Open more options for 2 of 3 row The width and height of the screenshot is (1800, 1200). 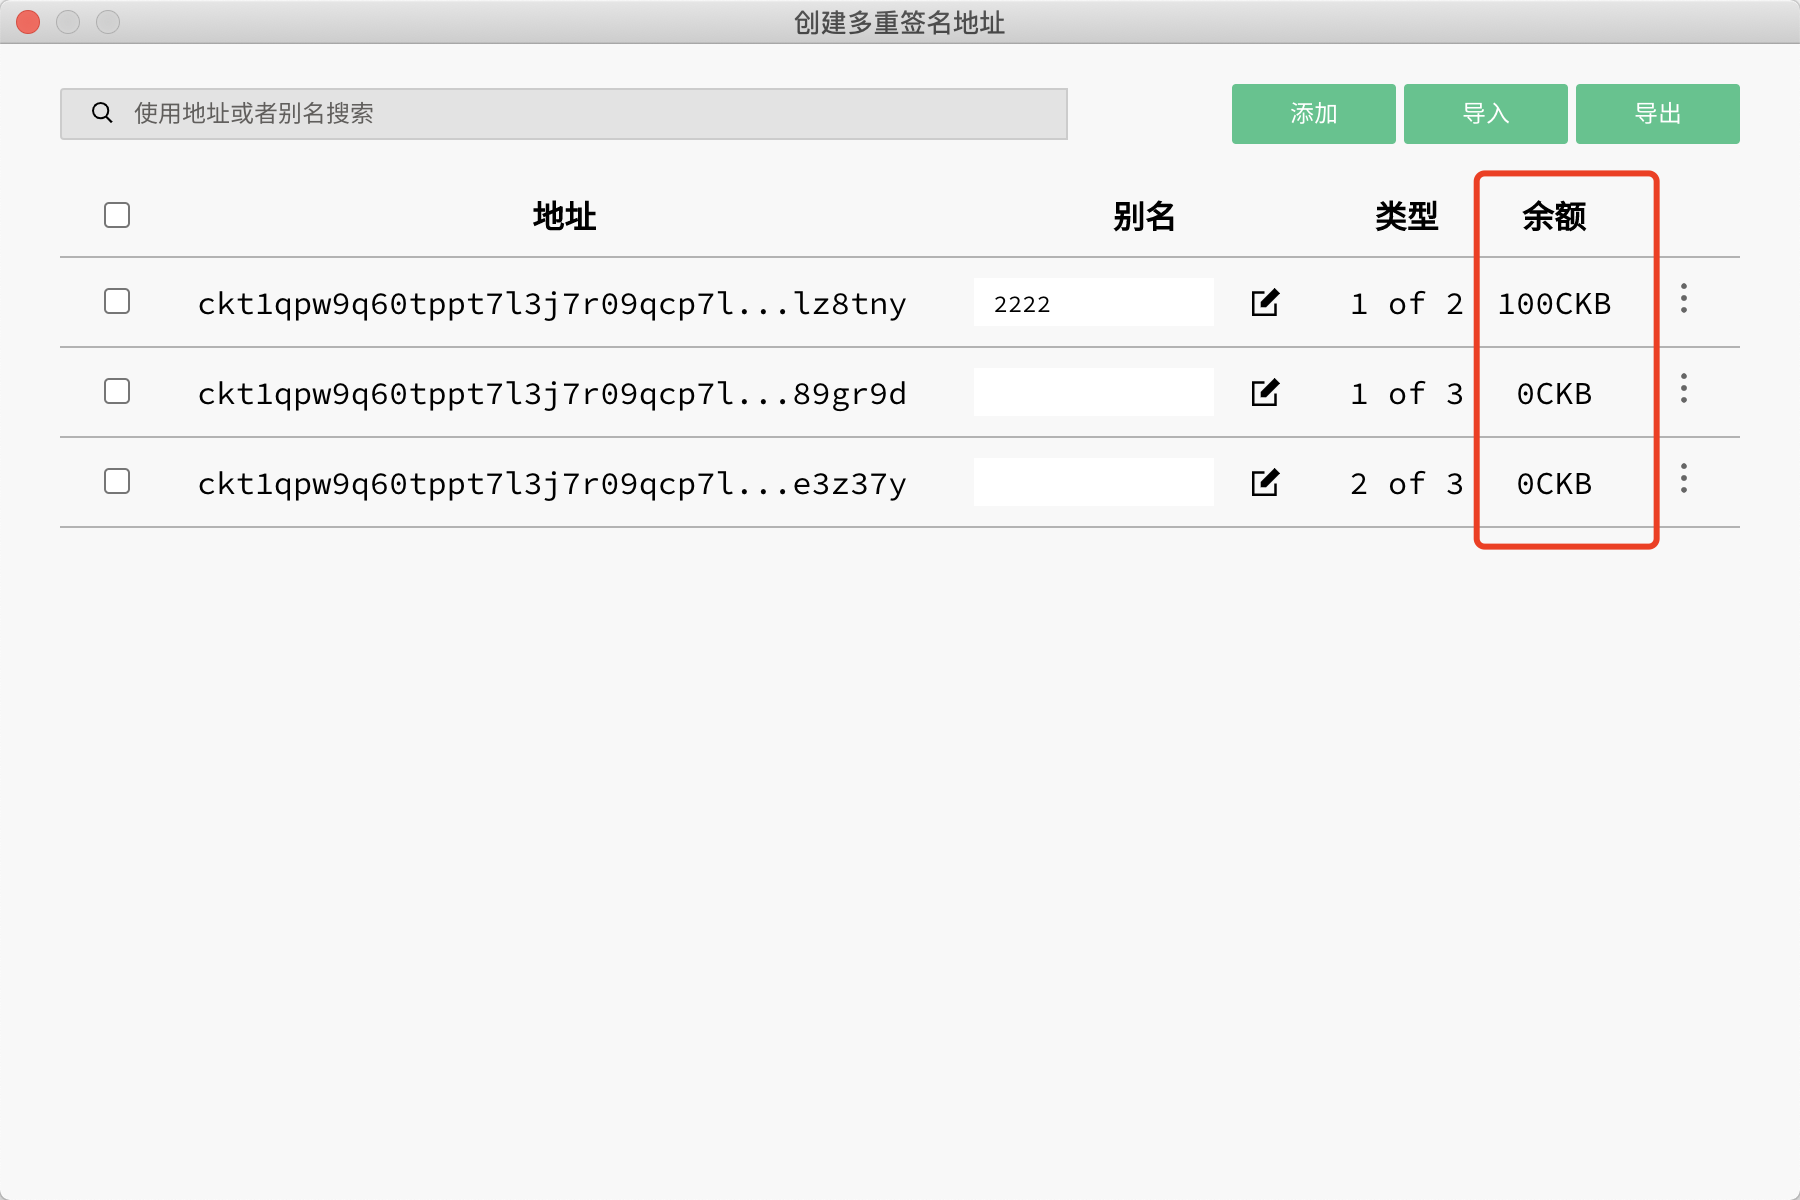pyautogui.click(x=1684, y=478)
